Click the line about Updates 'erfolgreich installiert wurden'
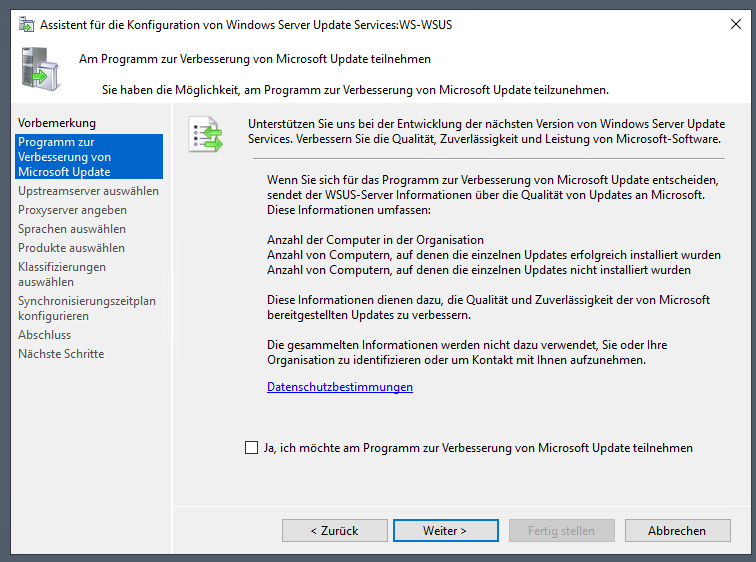Screen dimensions: 756x562 494,255
